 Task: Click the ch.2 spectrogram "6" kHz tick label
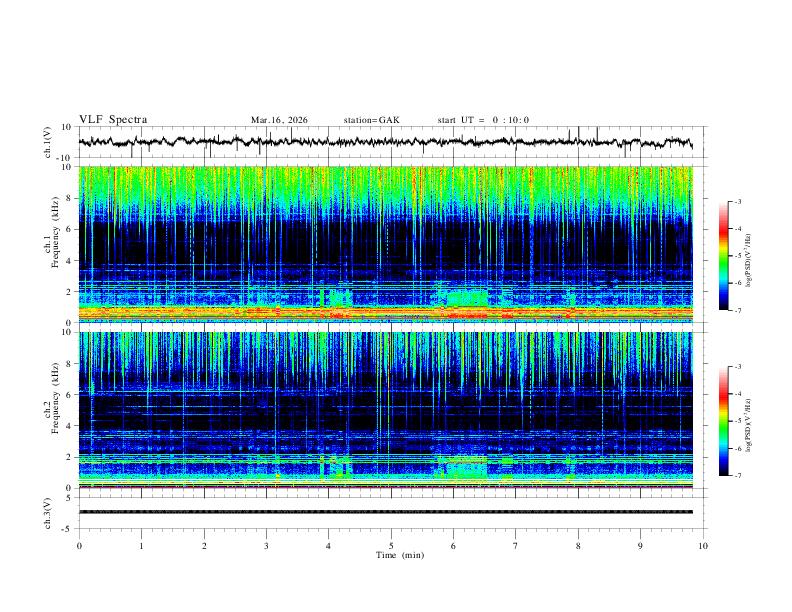click(x=69, y=395)
